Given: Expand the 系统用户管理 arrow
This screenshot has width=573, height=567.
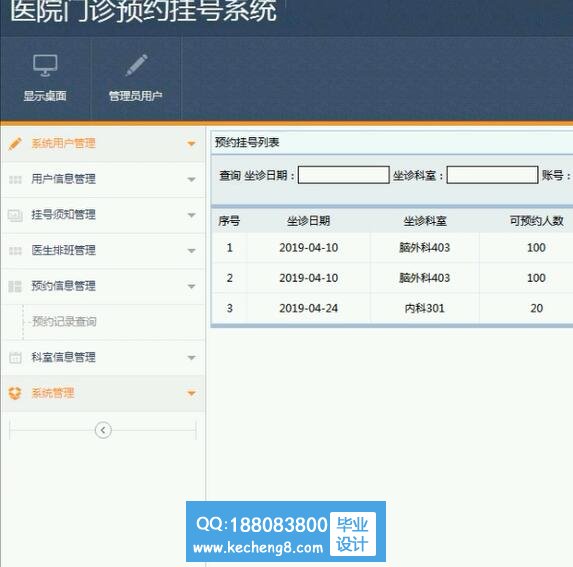Looking at the screenshot, I should 191,144.
